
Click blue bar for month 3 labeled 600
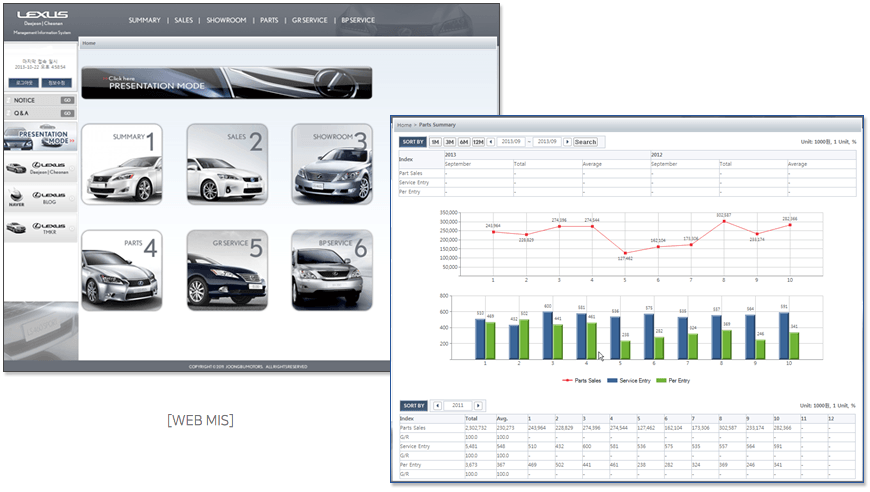(548, 335)
